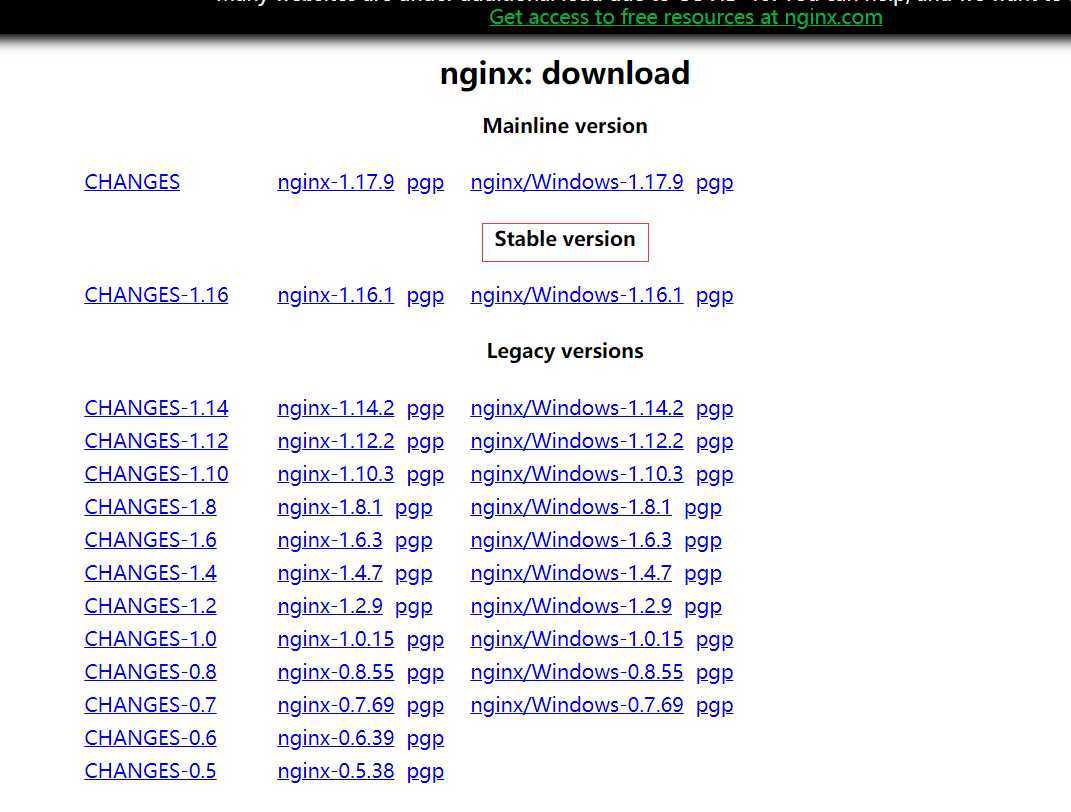The height and width of the screenshot is (812, 1071).
Task: Download the nginx-1.6.3 source archive
Action: point(330,540)
